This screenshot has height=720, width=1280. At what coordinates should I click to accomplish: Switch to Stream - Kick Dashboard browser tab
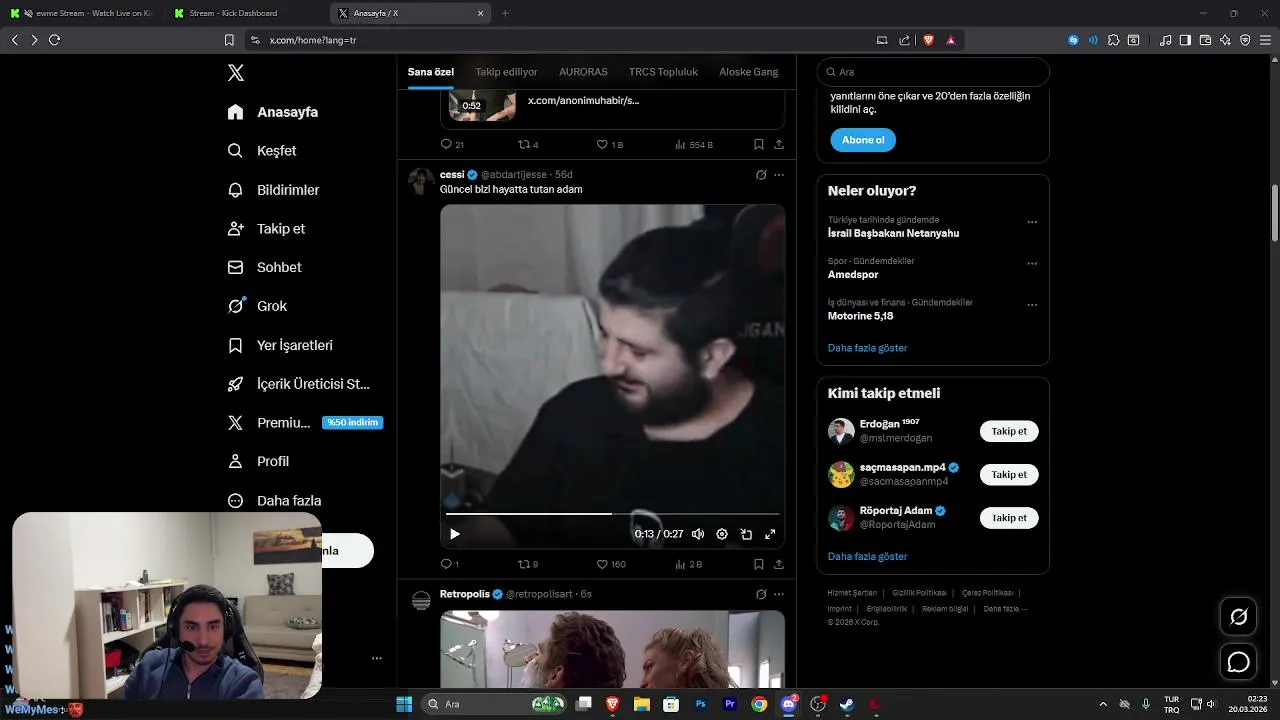[245, 13]
